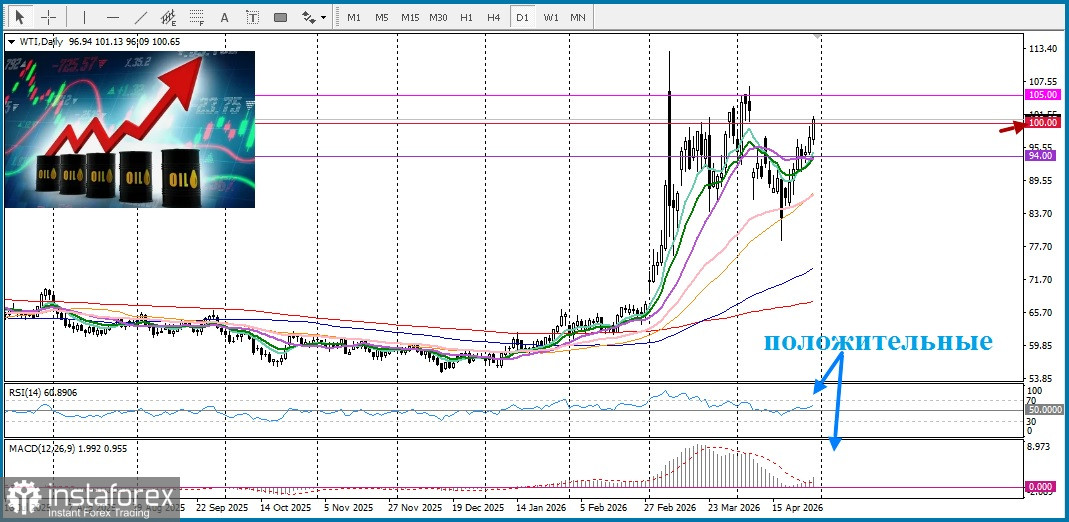Choose the trendline drawing tool
The height and width of the screenshot is (522, 1069).
pyautogui.click(x=140, y=17)
